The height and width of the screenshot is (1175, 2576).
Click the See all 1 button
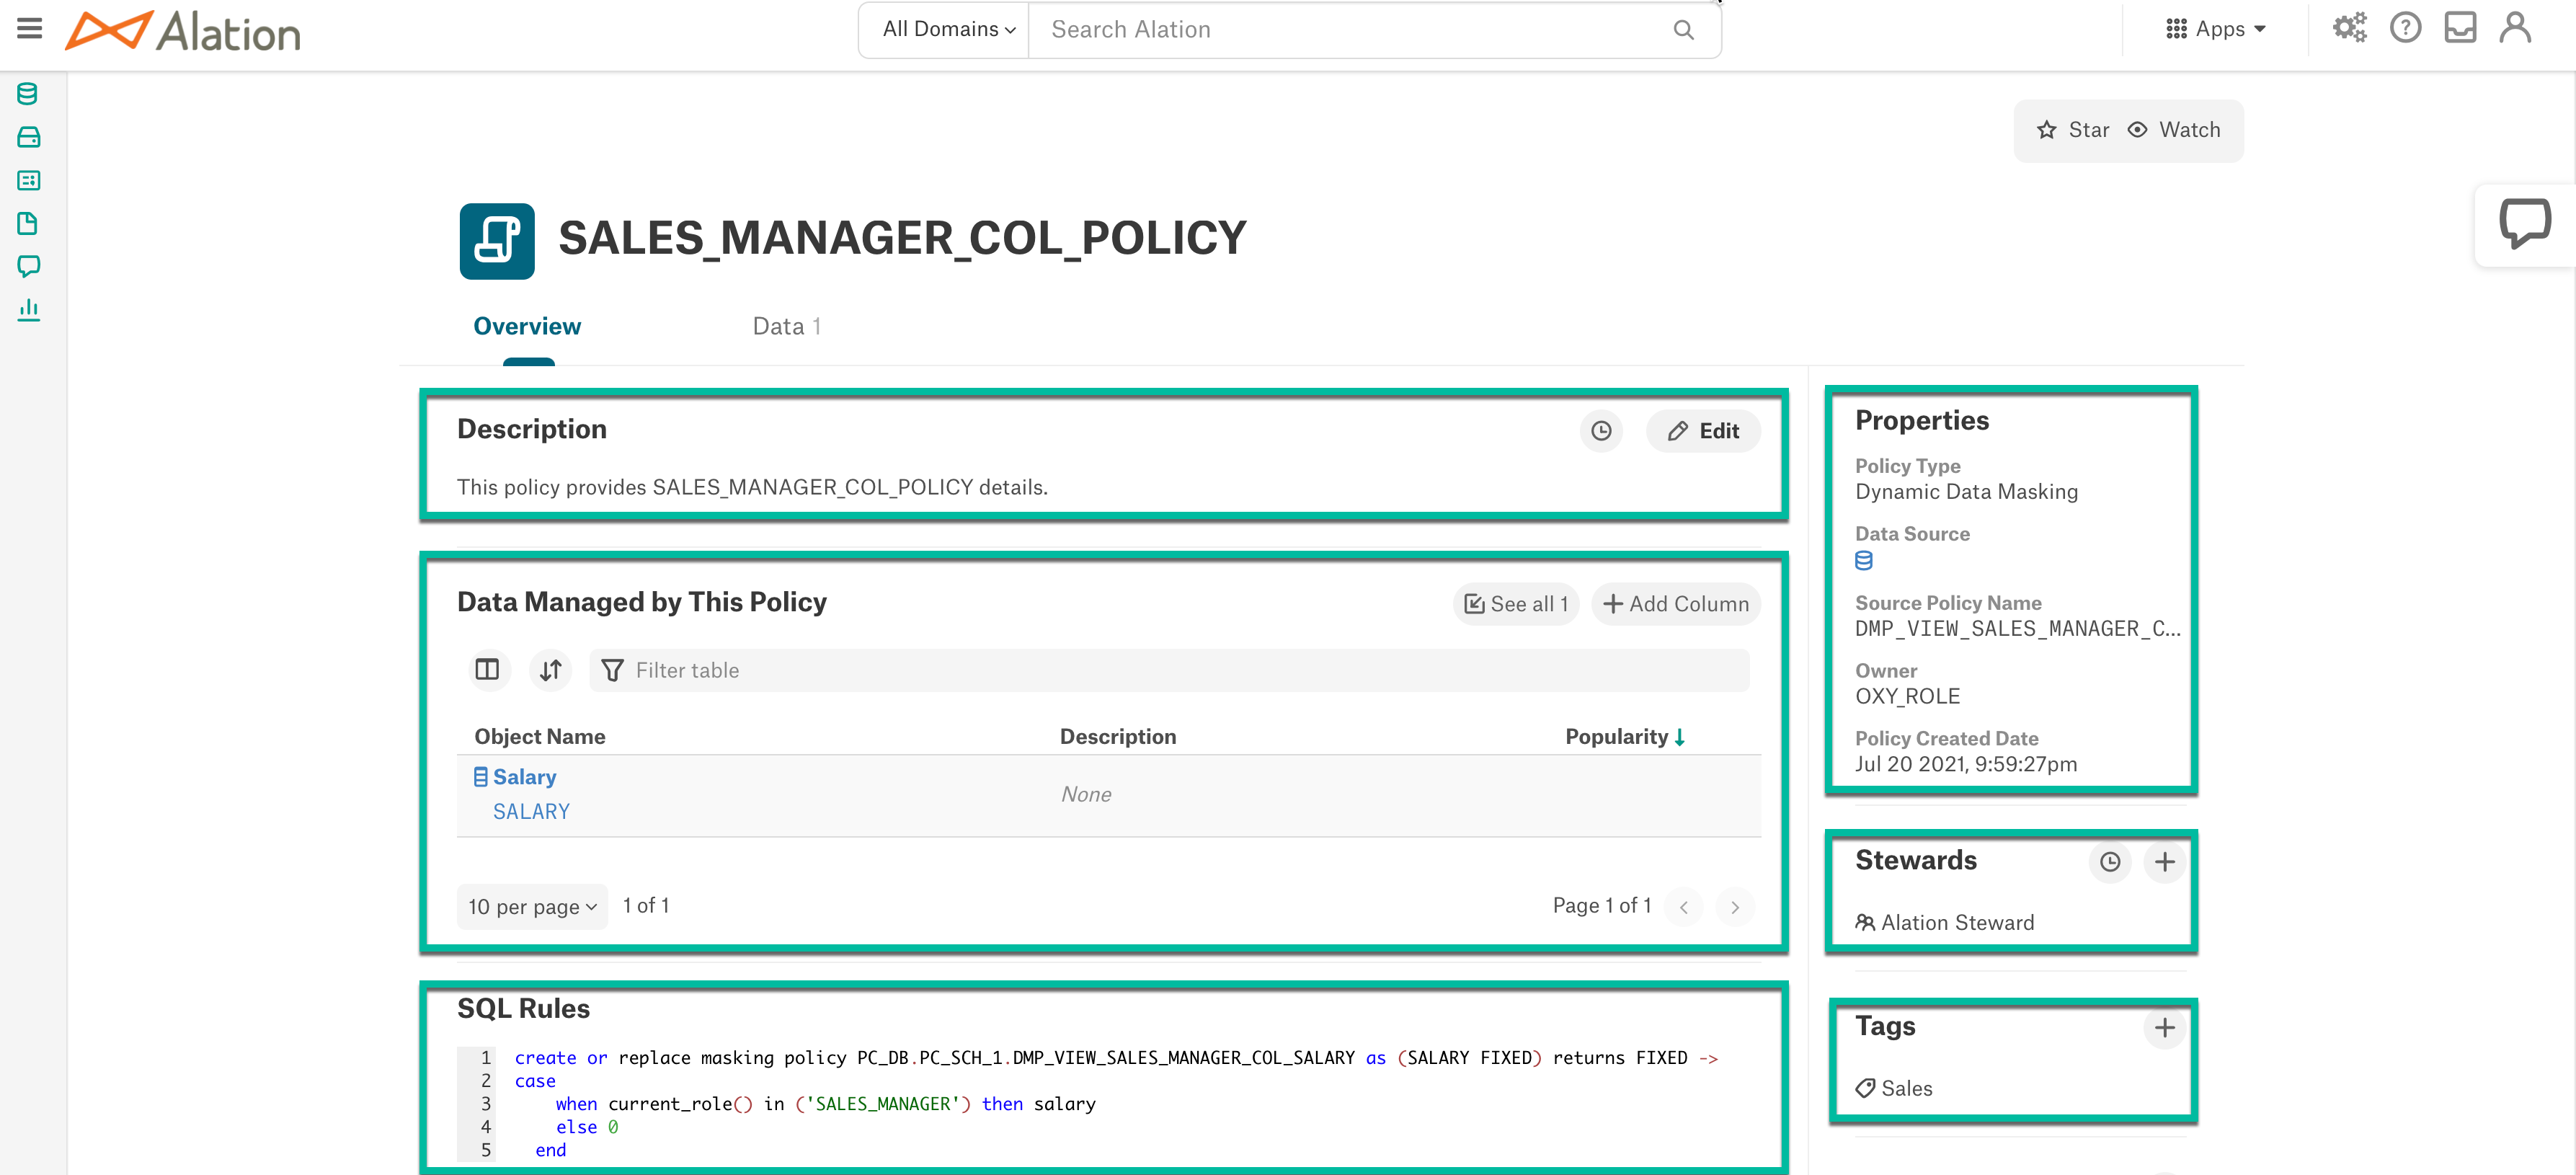pyautogui.click(x=1515, y=604)
